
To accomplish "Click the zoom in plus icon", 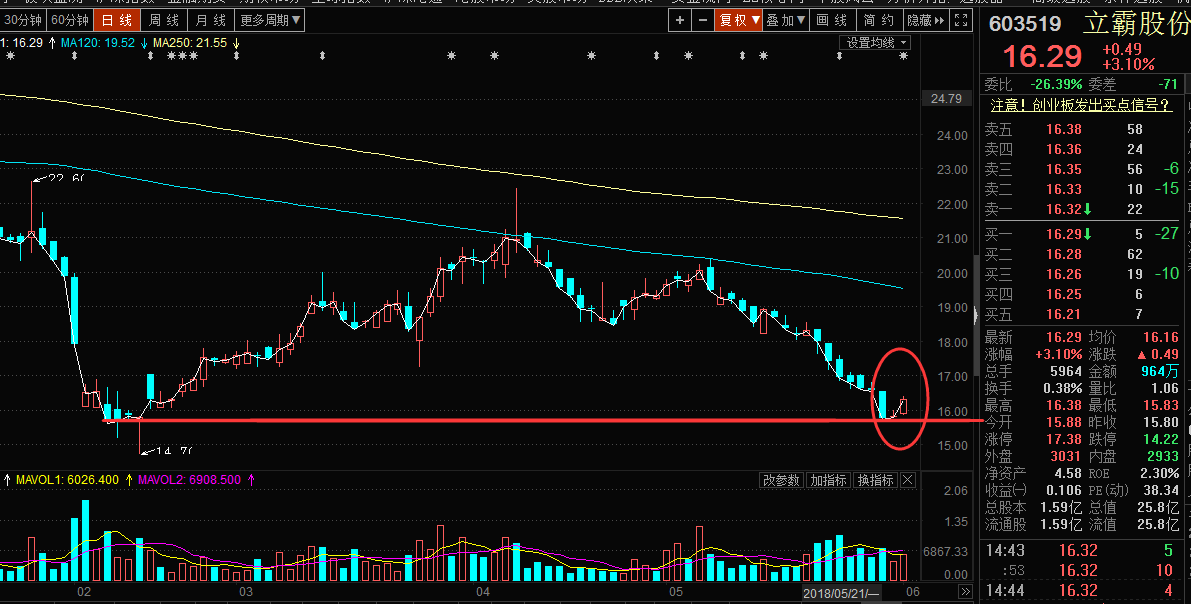I will point(680,20).
